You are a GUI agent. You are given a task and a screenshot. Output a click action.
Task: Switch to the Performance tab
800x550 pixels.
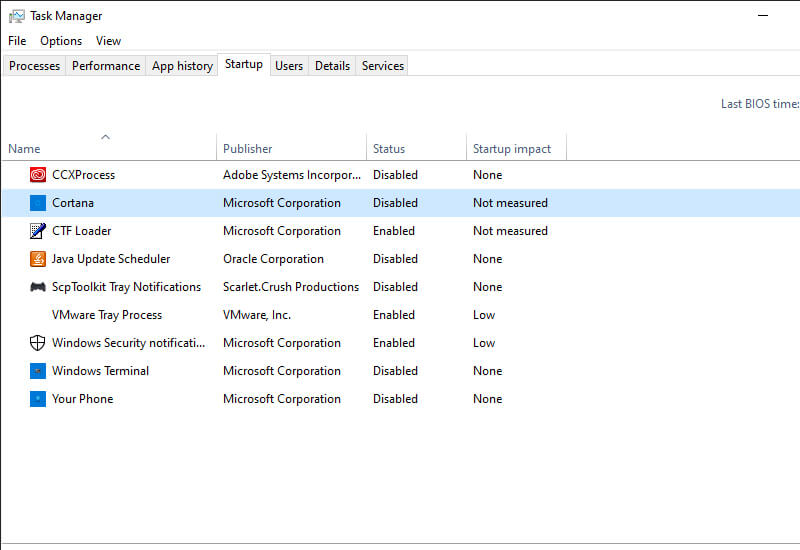(106, 66)
